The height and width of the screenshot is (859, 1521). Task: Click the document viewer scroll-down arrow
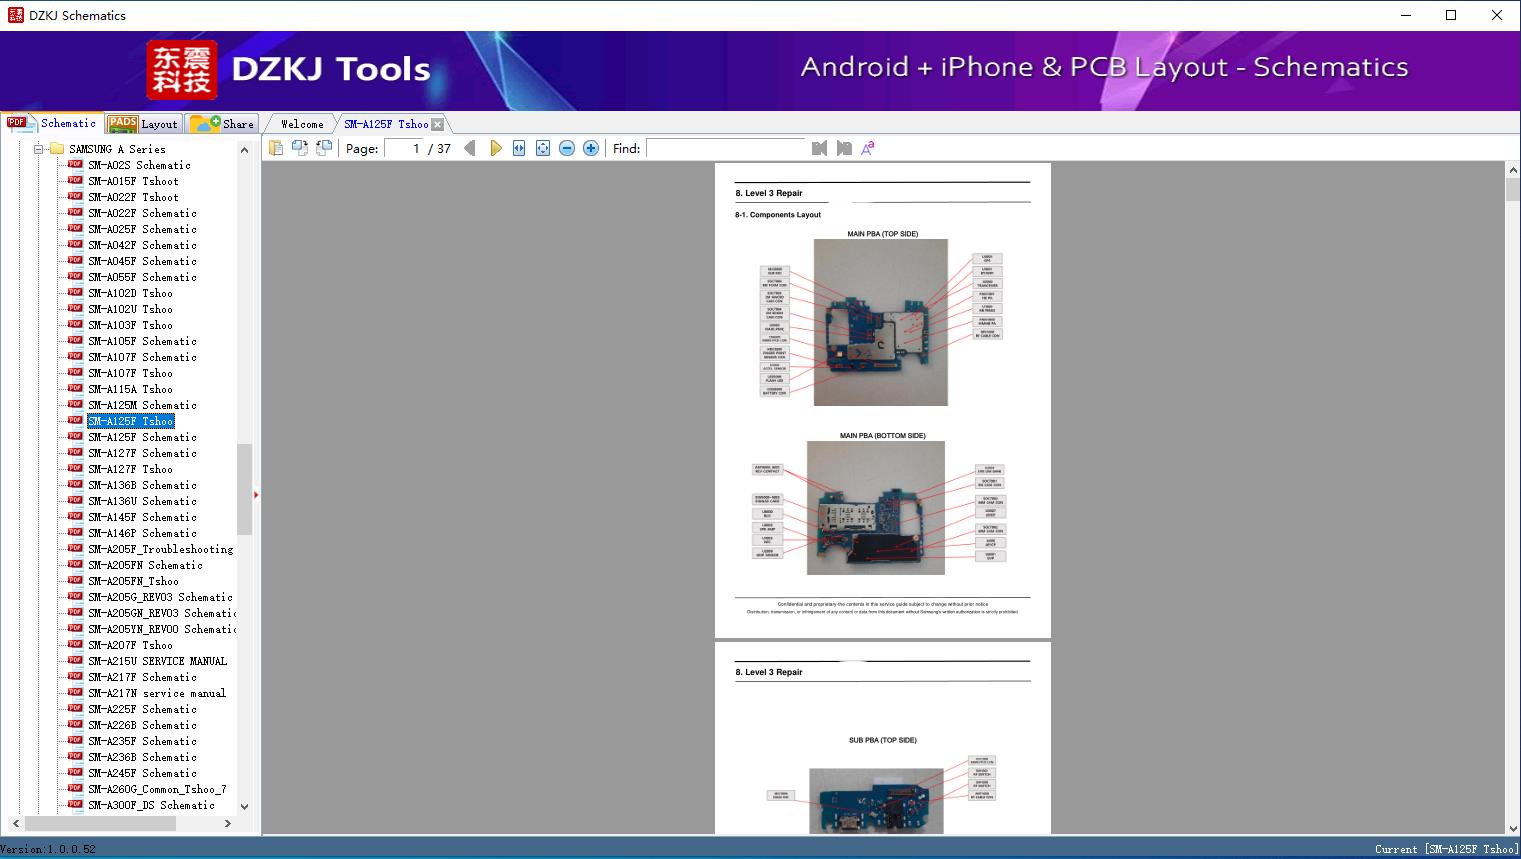pyautogui.click(x=1512, y=827)
